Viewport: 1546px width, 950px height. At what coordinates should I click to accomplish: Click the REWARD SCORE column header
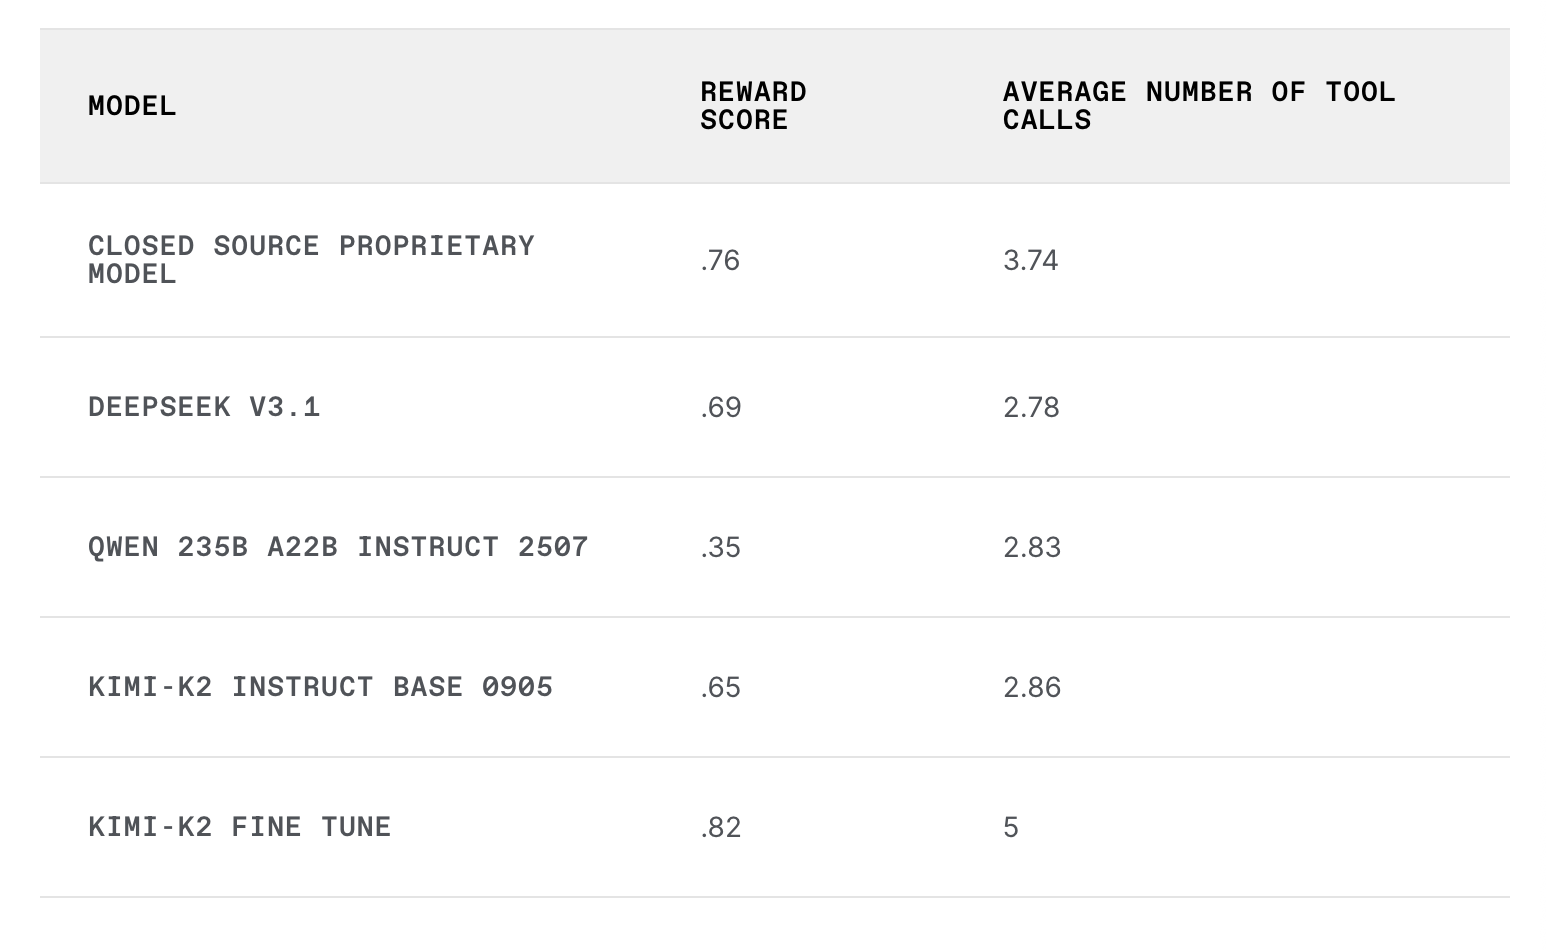coord(753,106)
